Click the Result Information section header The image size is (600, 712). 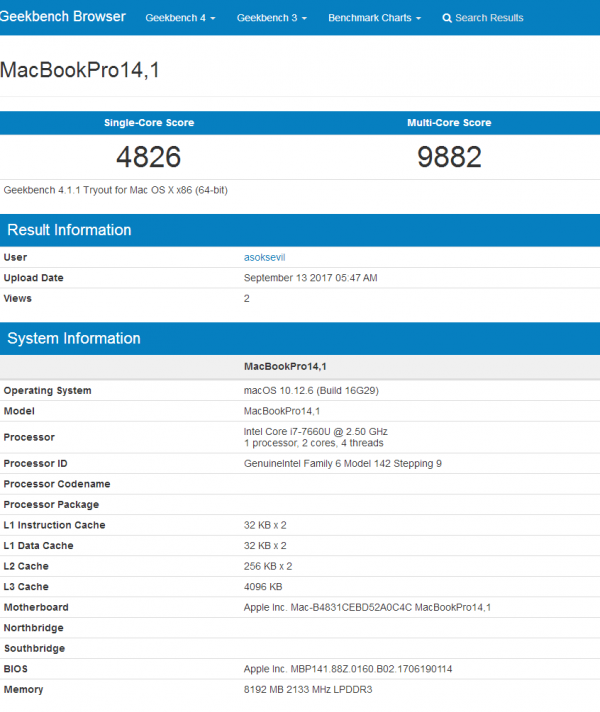coord(300,230)
